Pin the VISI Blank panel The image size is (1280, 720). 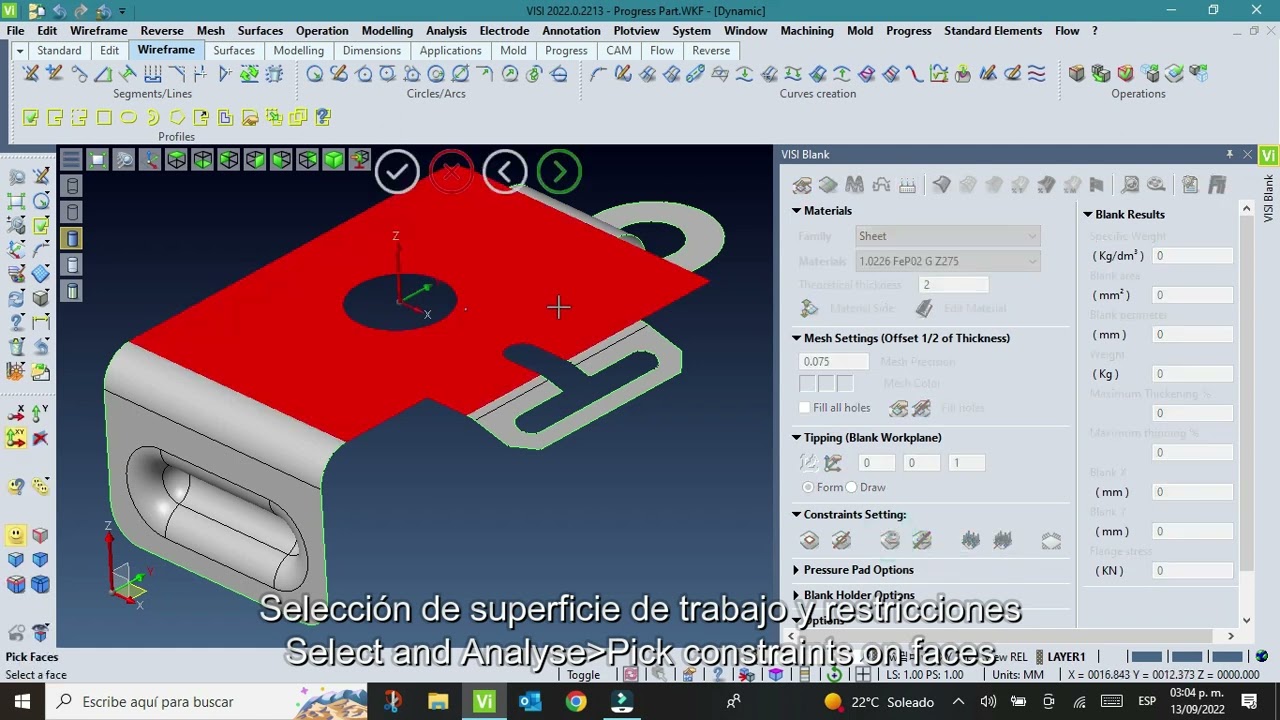1229,154
